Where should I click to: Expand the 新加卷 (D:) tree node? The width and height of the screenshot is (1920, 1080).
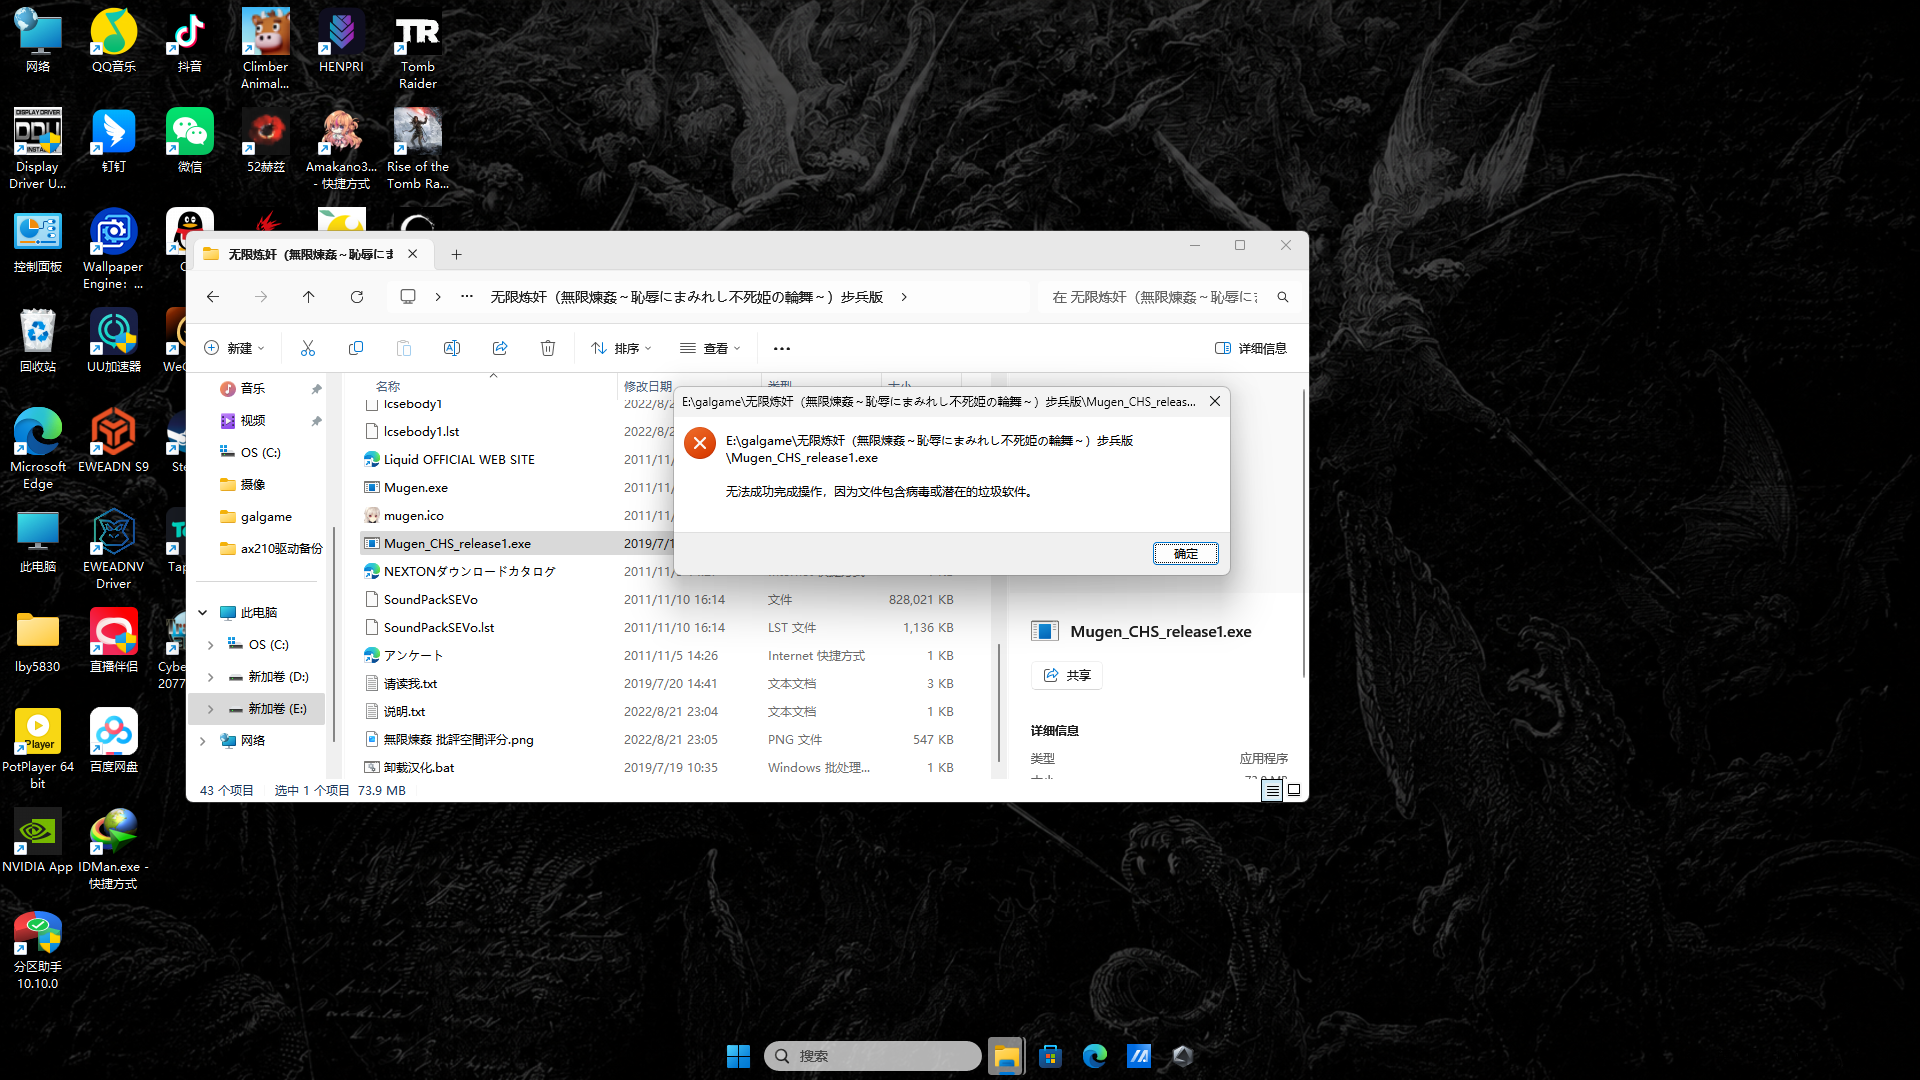211,677
